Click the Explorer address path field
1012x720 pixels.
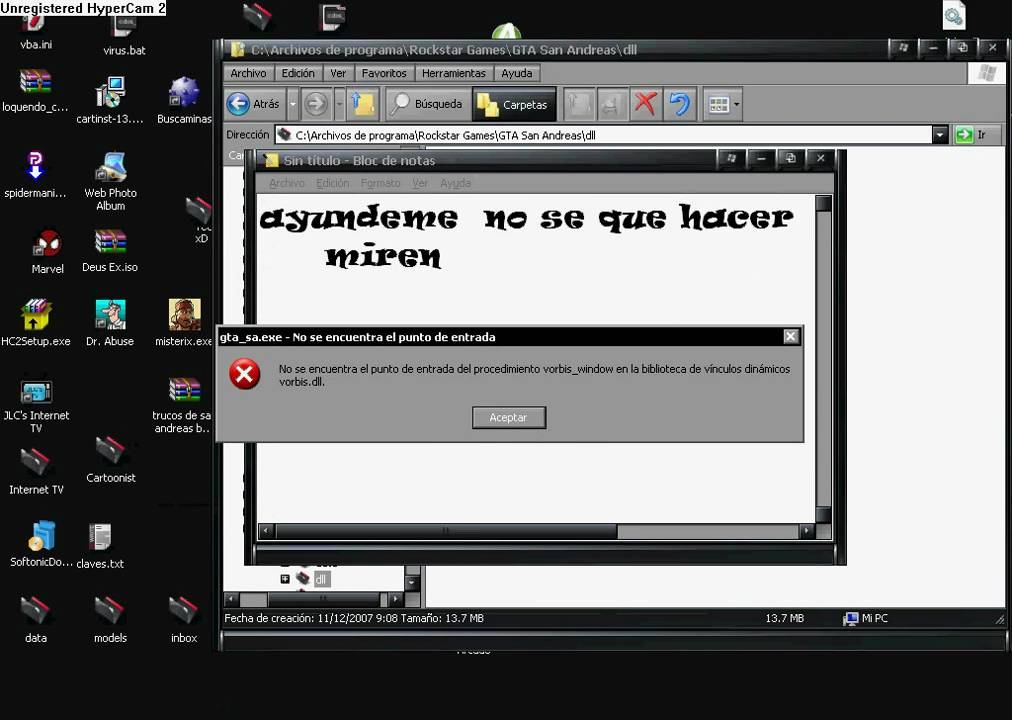pyautogui.click(x=603, y=135)
